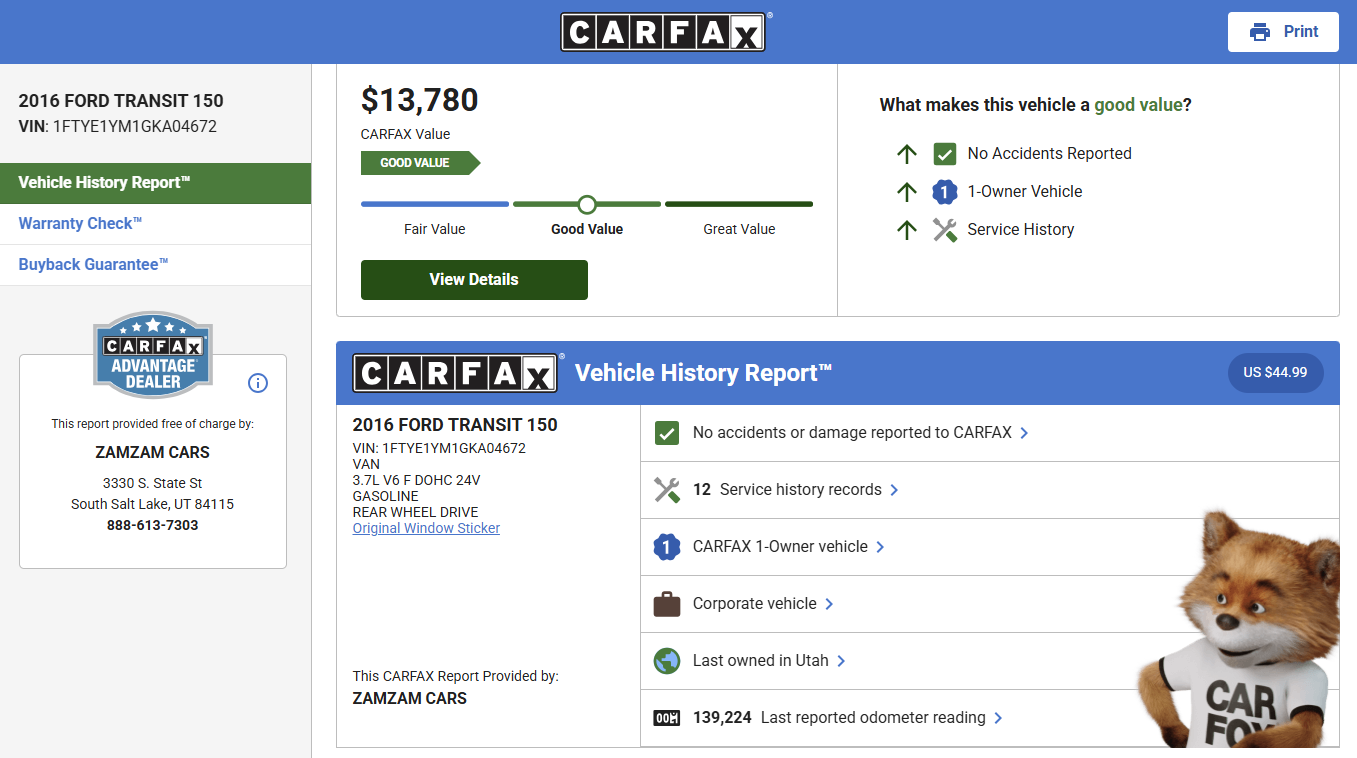Click the info icon beside Advantage Dealer badge
The height and width of the screenshot is (758, 1357).
[x=258, y=383]
